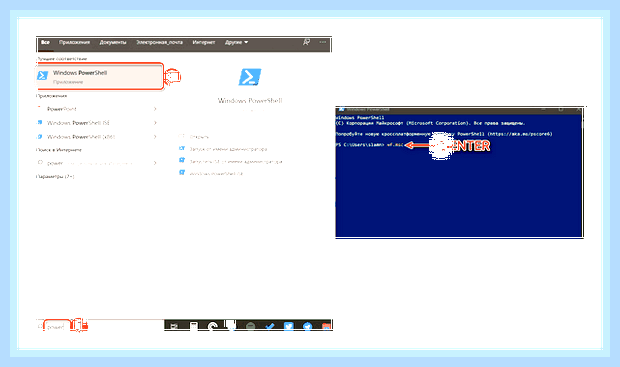Click the run-as-administrator shield icon
The width and height of the screenshot is (620, 367).
pyautogui.click(x=182, y=148)
